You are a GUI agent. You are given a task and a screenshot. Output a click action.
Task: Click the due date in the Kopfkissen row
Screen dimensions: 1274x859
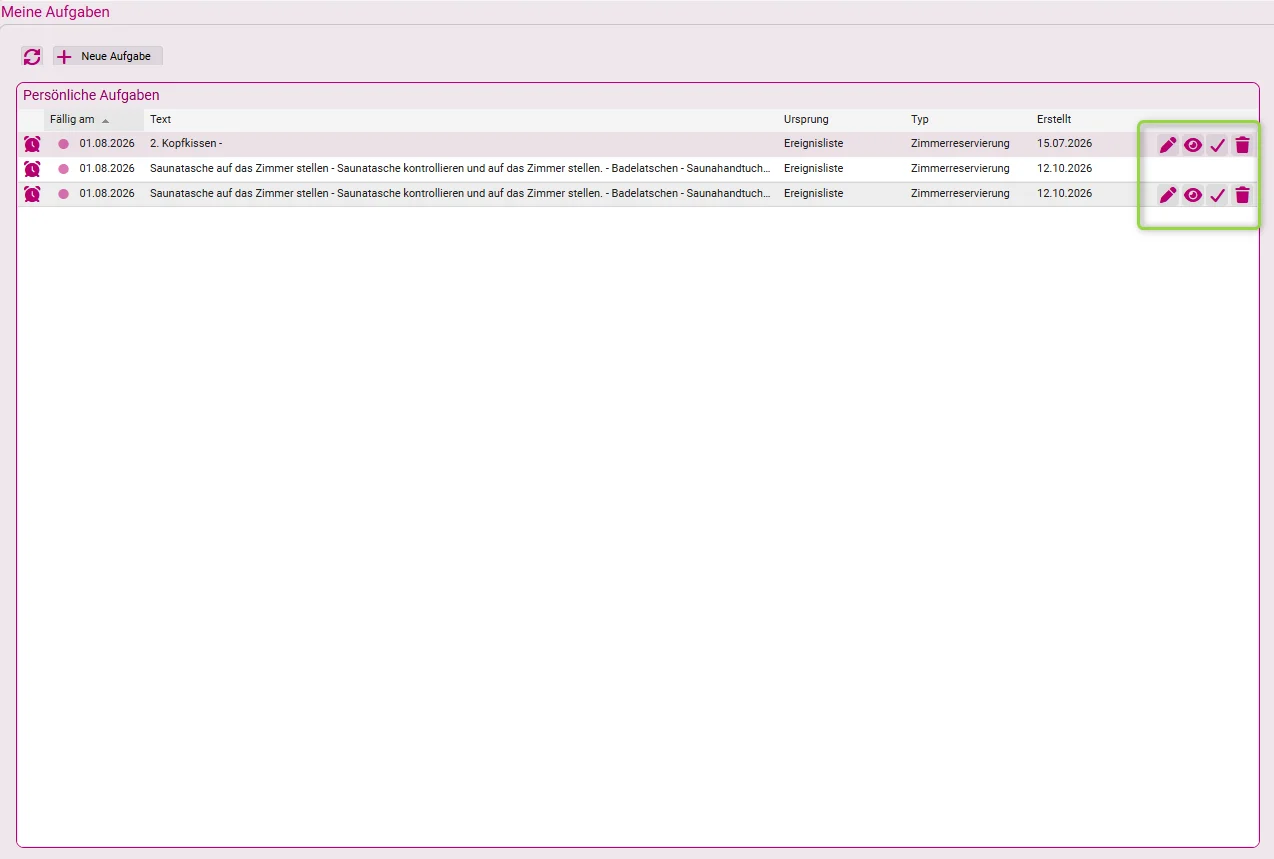pos(107,144)
